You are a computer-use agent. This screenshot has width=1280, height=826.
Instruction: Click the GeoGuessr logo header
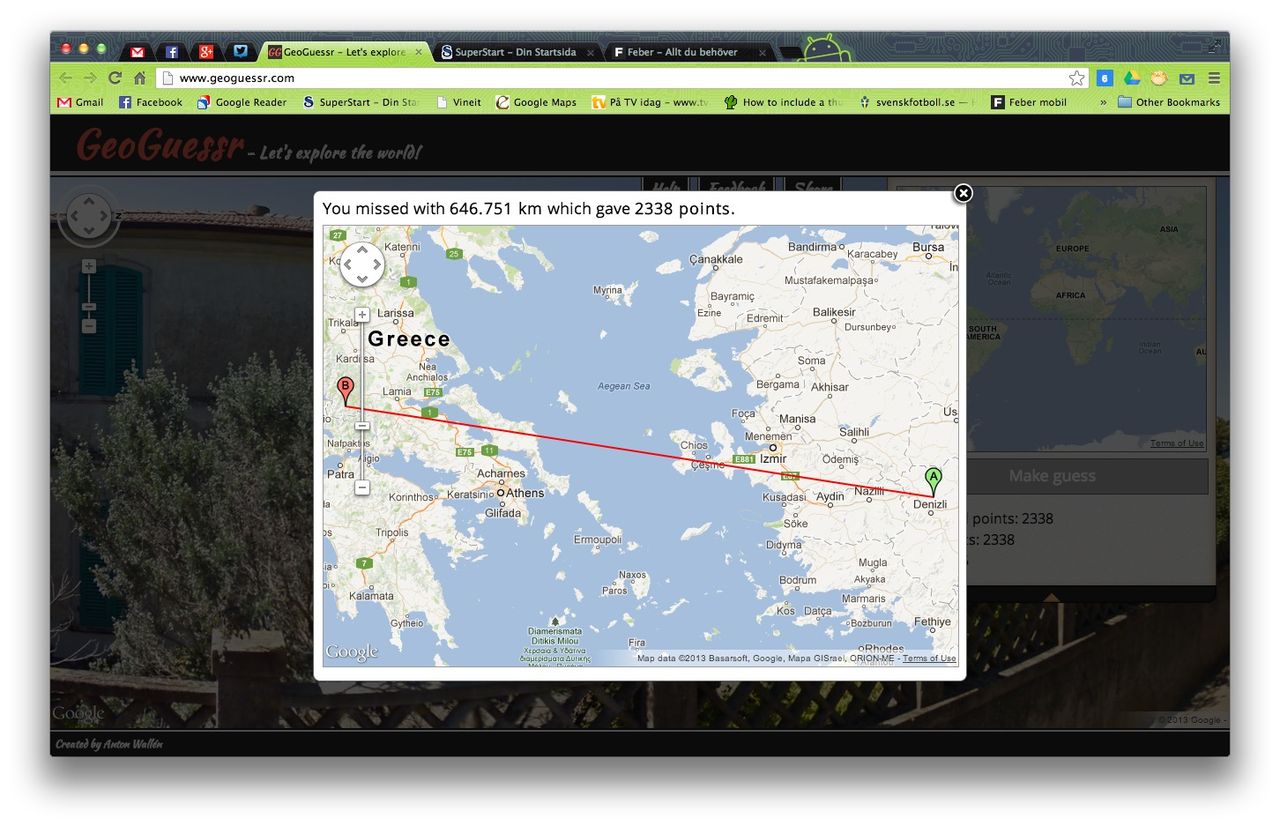click(x=160, y=146)
